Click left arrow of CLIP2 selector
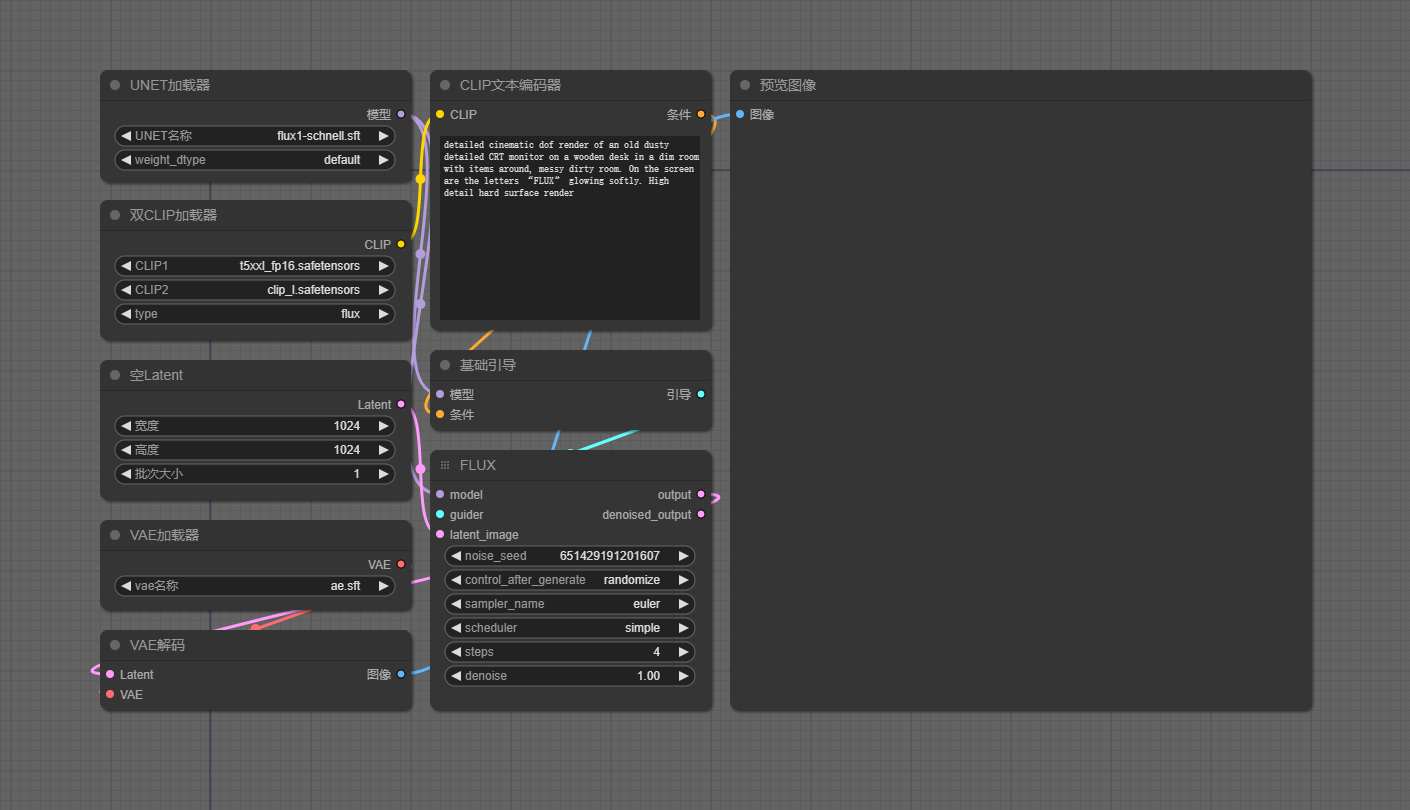This screenshot has width=1410, height=810. [126, 290]
